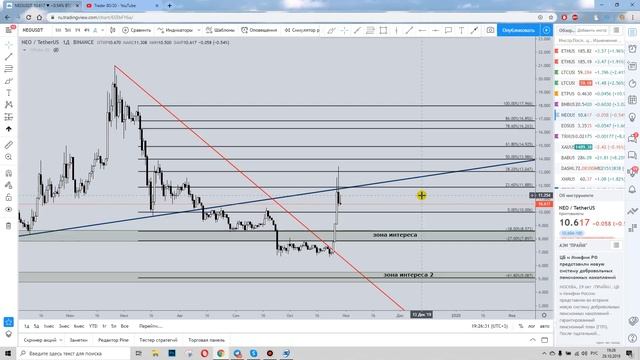Open calendar icon in right sidebar
Image resolution: width=640 pixels, height=360 pixels.
pos(632,100)
